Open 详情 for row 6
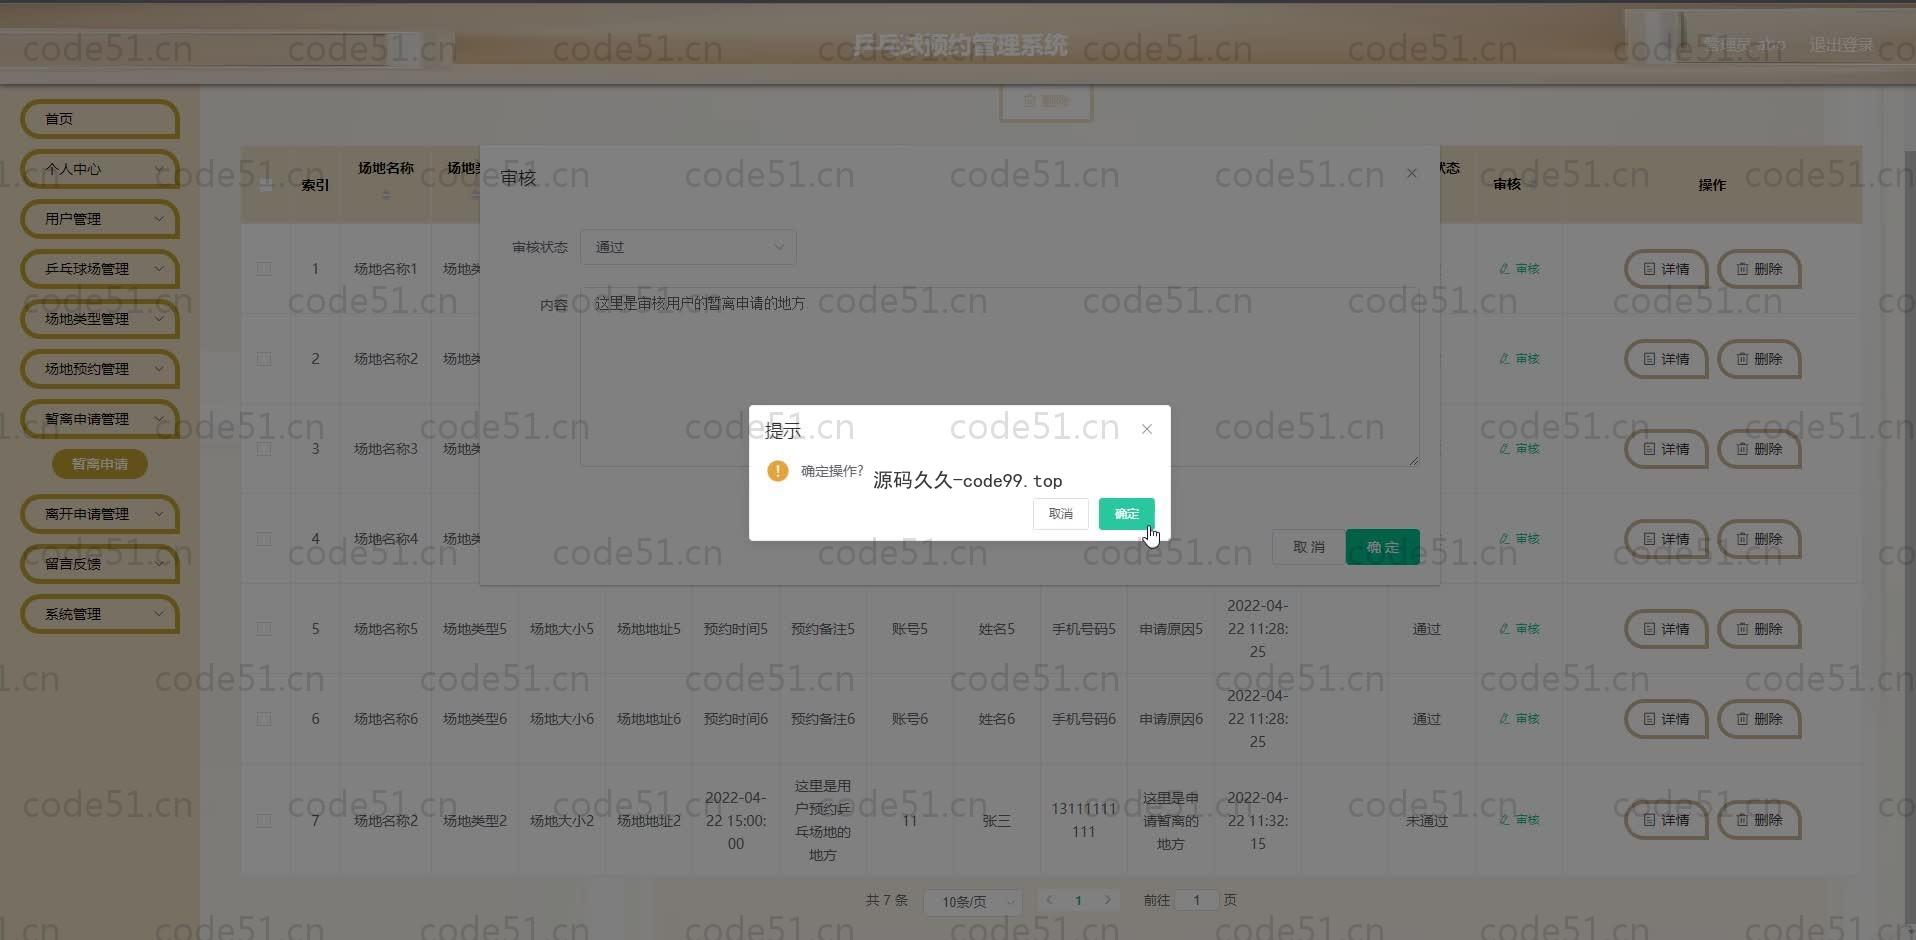 (1665, 719)
